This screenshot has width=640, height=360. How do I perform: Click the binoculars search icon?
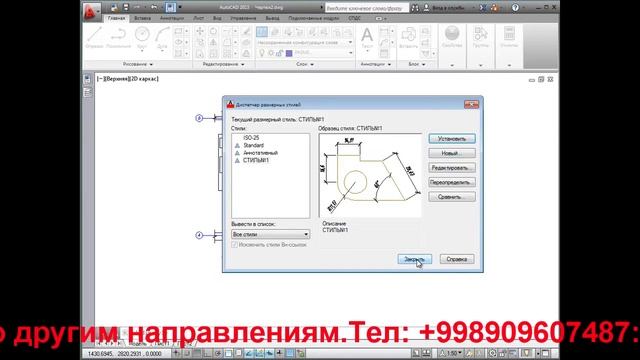415,8
